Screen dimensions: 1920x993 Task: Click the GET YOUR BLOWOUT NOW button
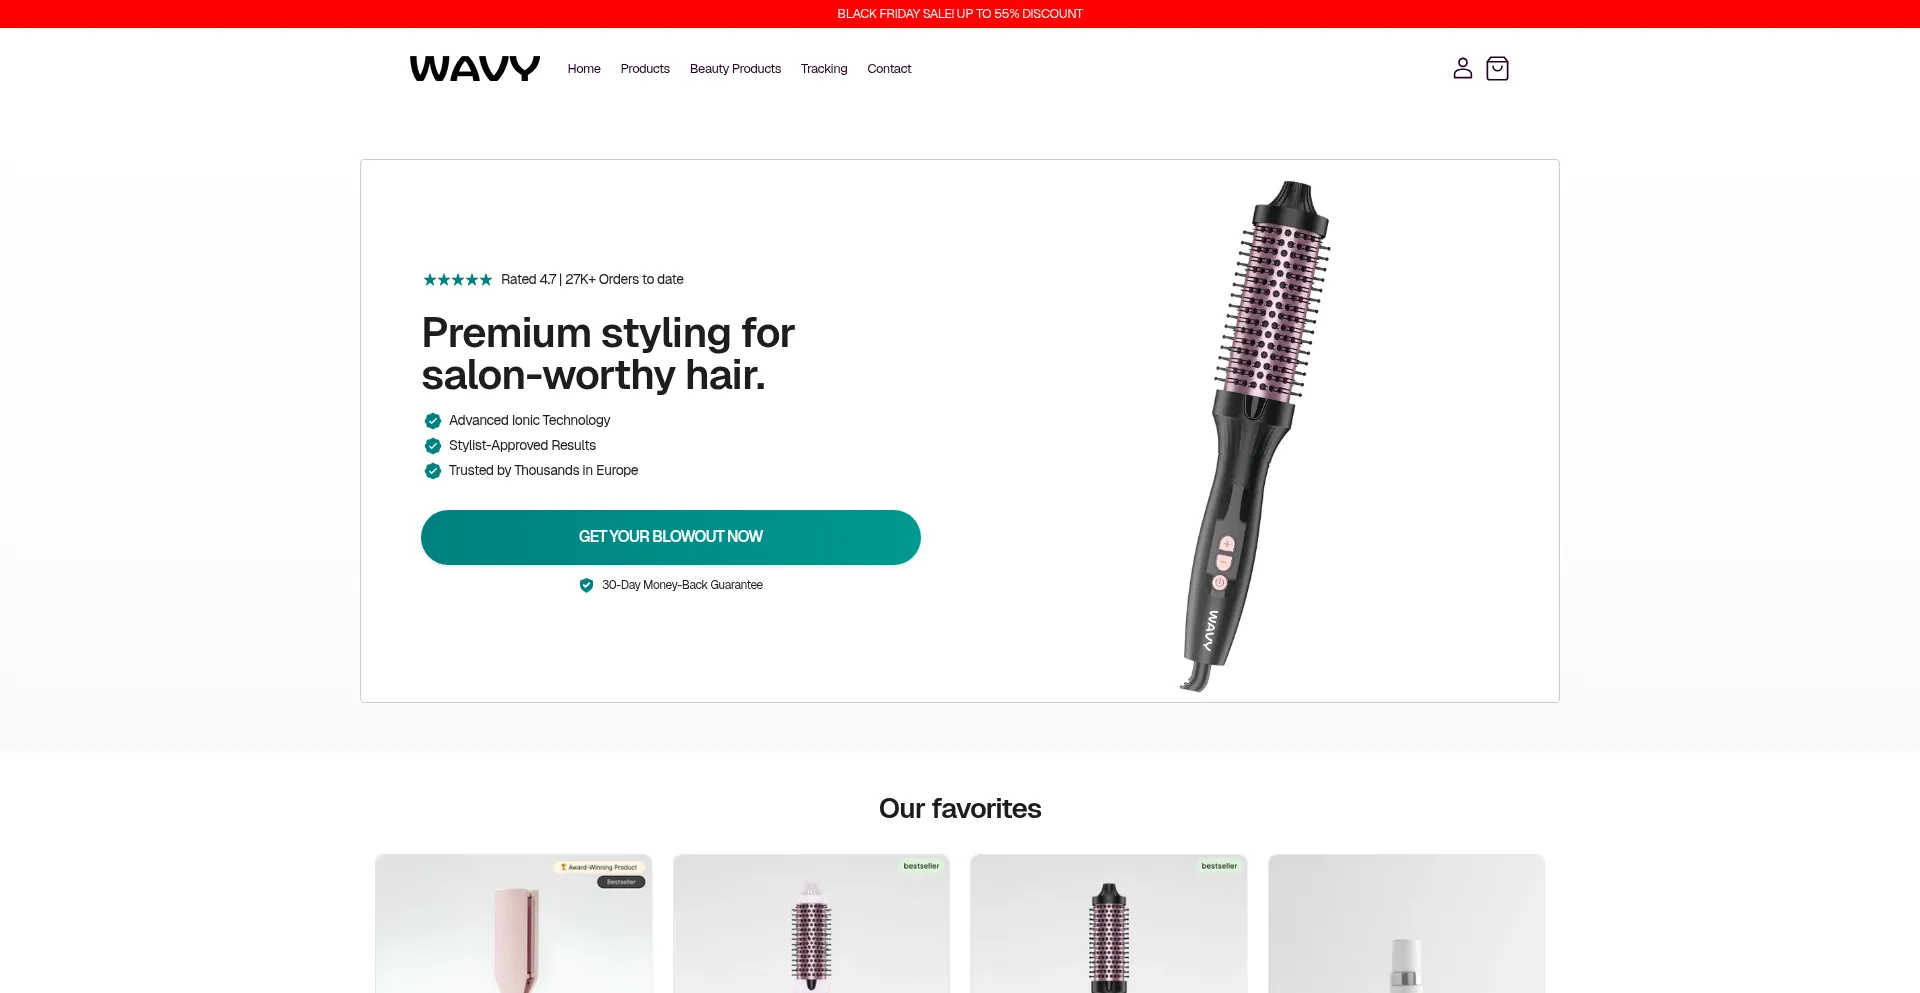click(671, 537)
